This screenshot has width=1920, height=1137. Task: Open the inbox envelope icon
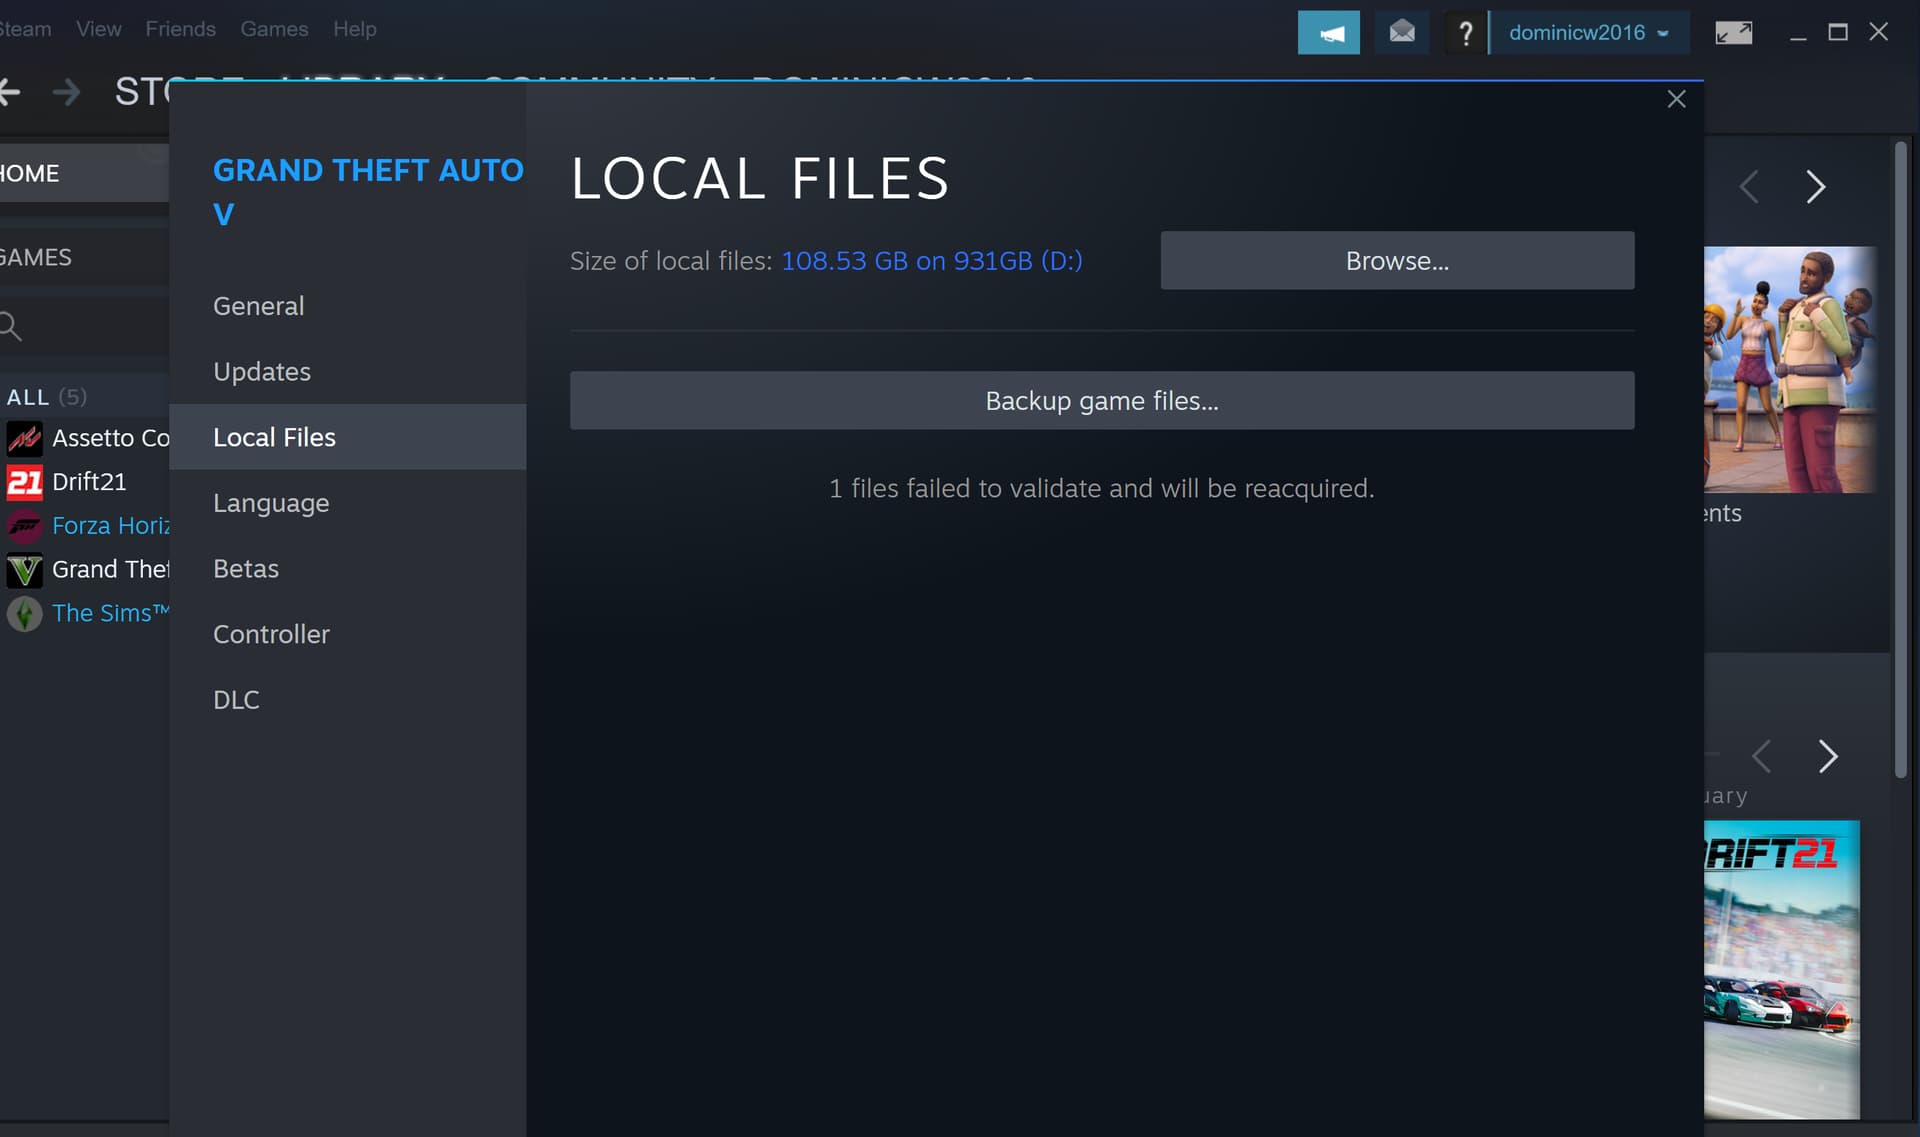pyautogui.click(x=1402, y=33)
